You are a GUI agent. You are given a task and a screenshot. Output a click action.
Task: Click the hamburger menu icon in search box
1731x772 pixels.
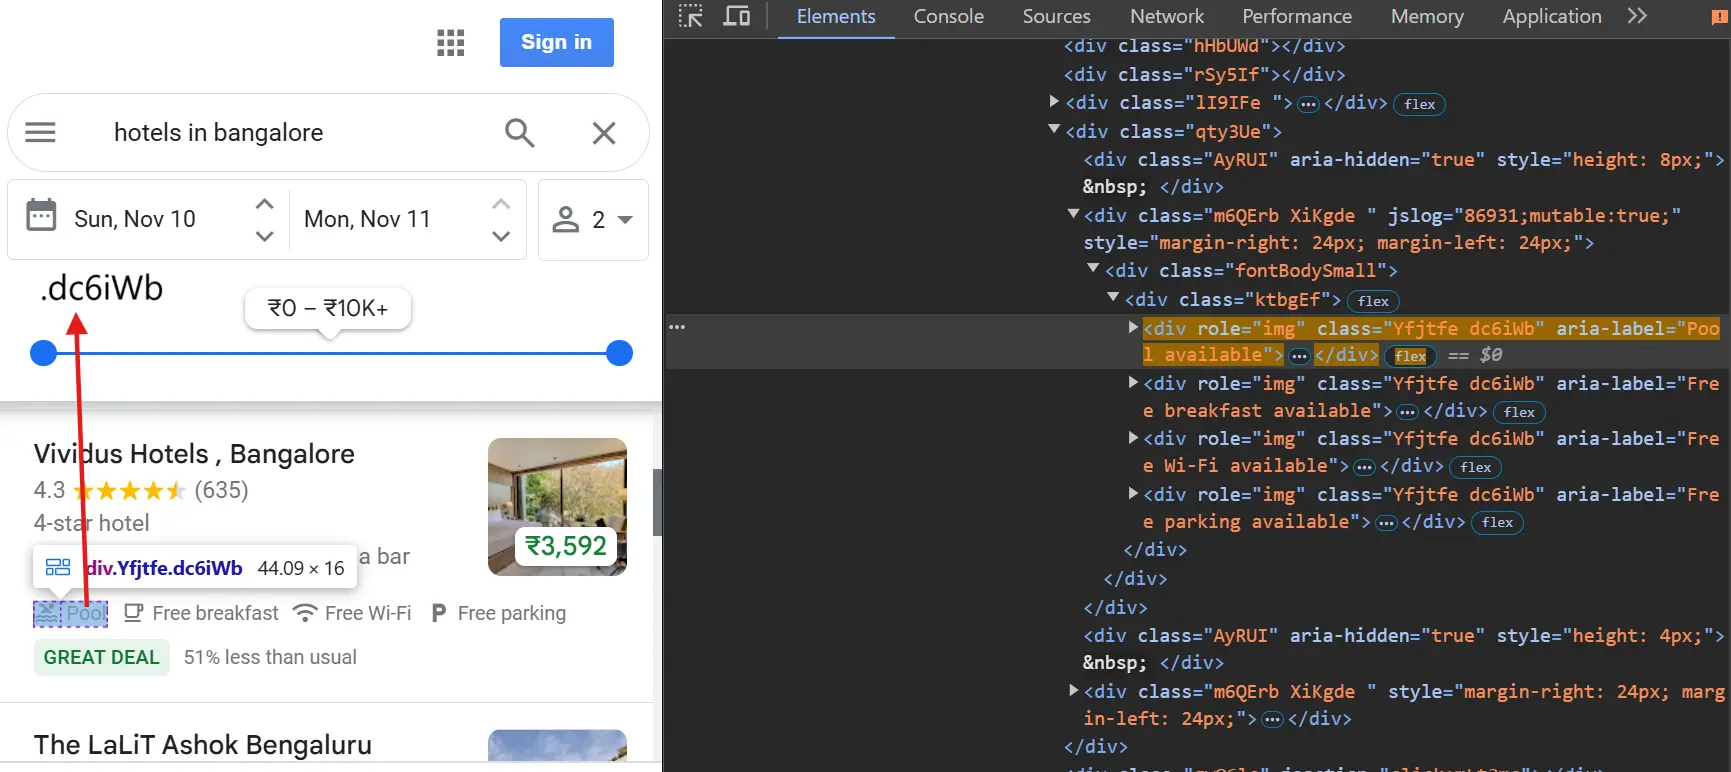[40, 133]
